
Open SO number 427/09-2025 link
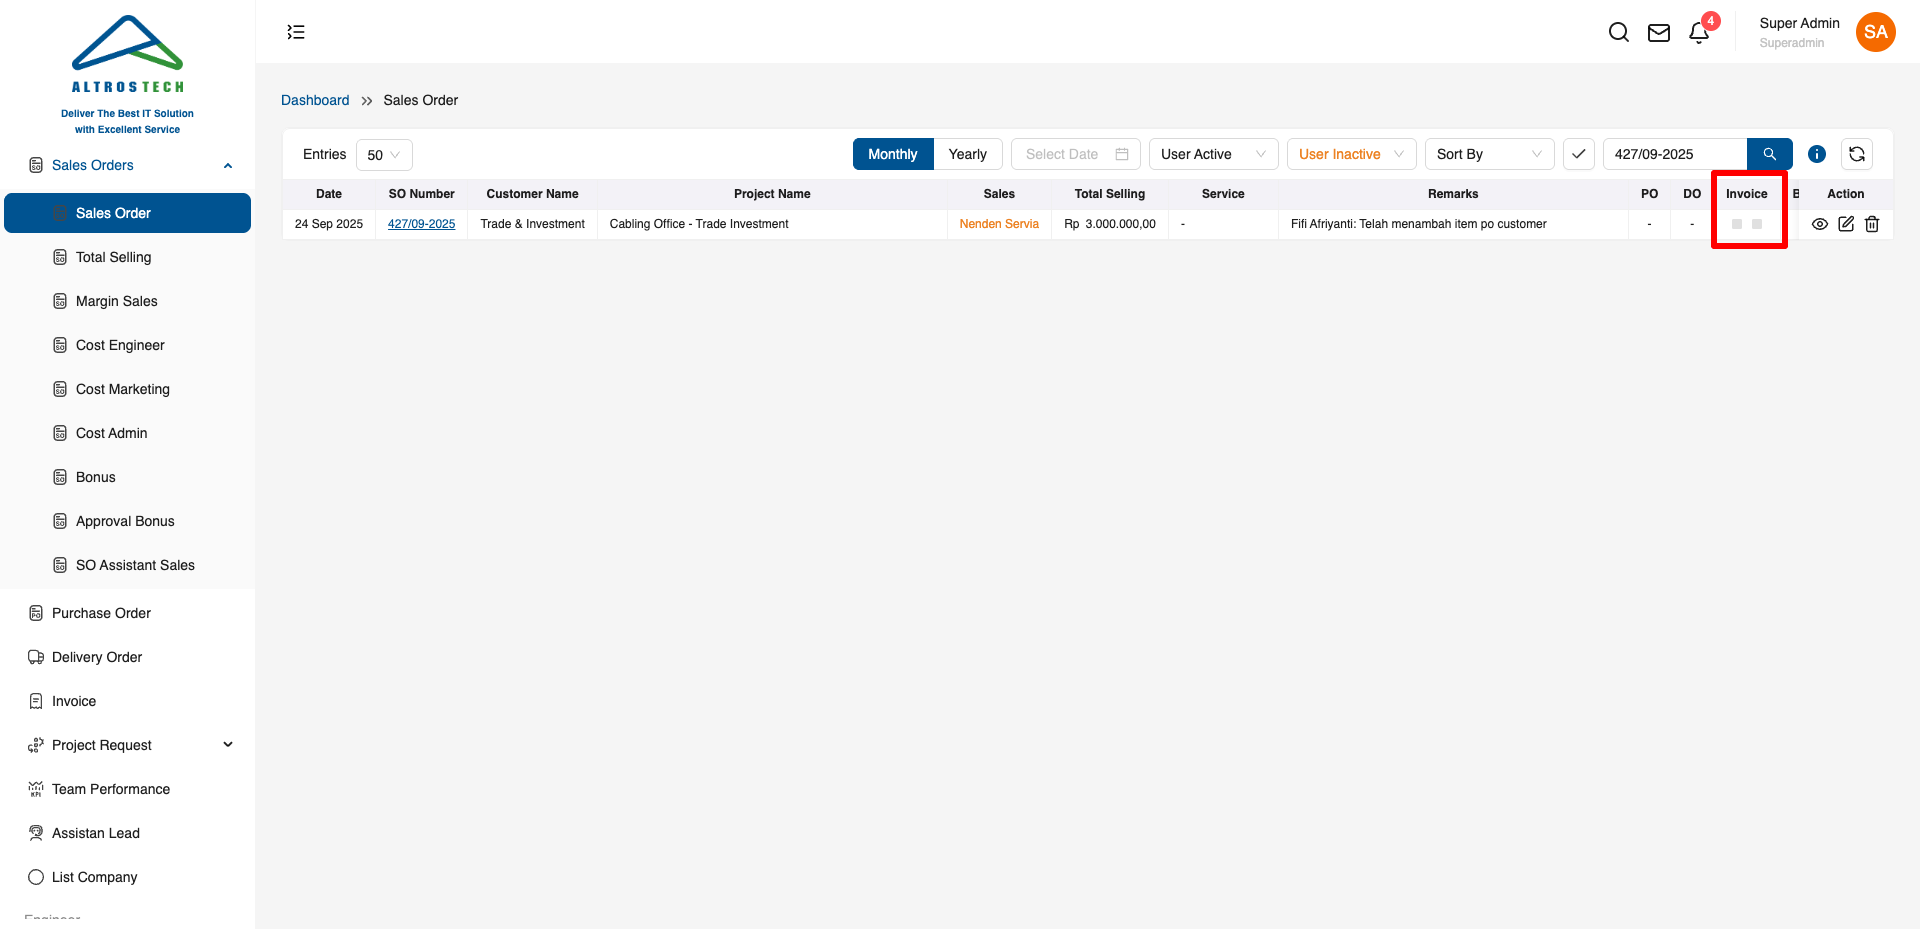(421, 224)
